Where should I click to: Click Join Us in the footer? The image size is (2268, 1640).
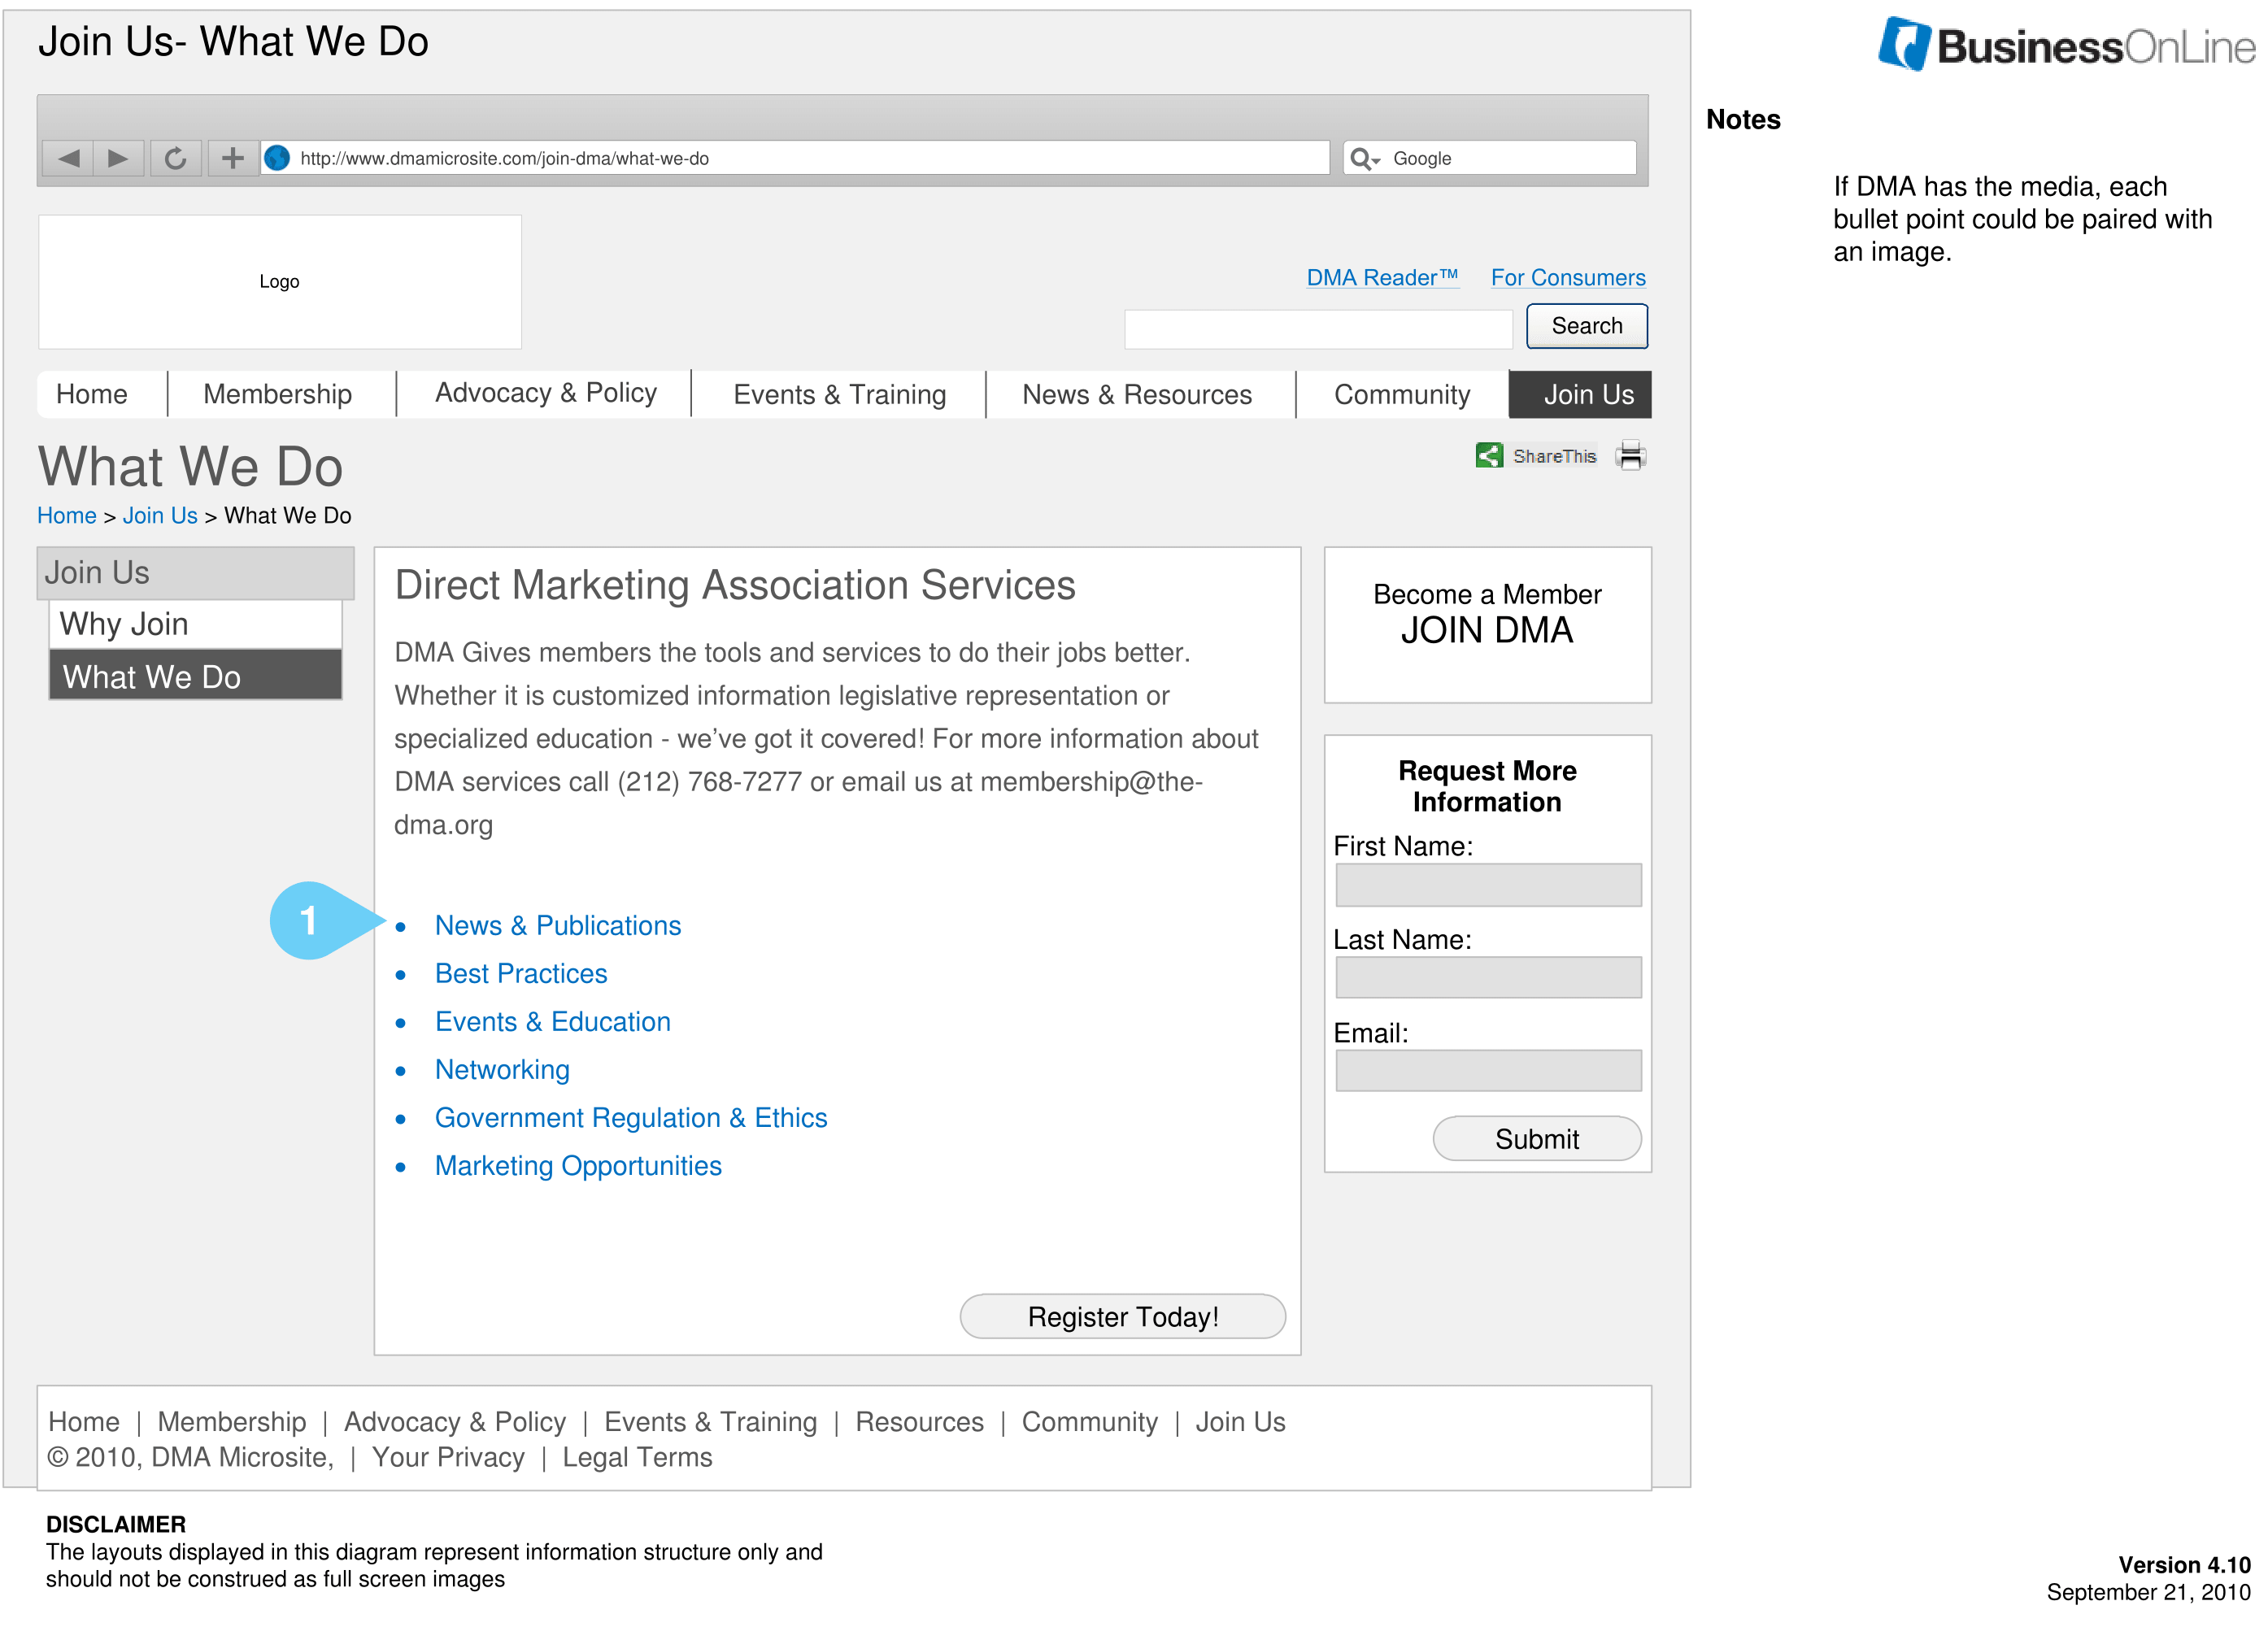(1241, 1421)
